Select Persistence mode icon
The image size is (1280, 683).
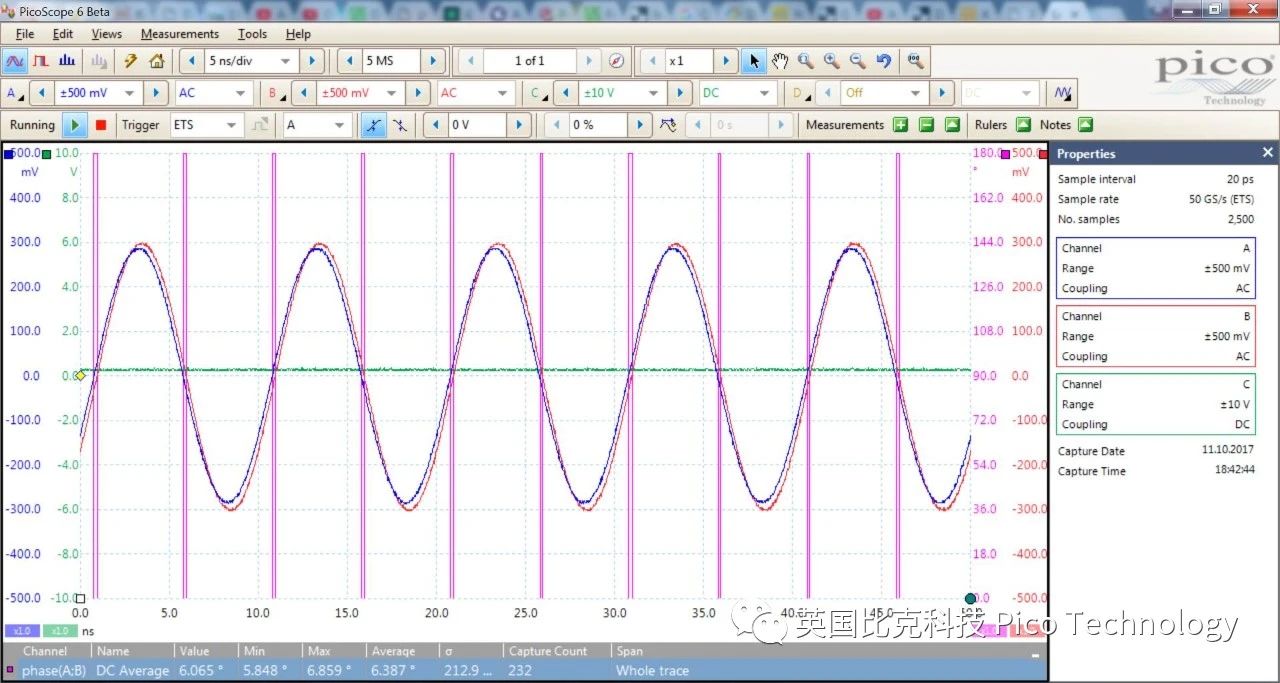[x=41, y=61]
